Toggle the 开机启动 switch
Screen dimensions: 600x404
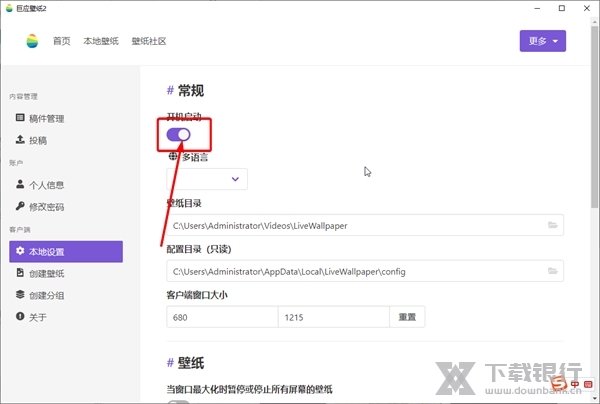click(x=178, y=135)
